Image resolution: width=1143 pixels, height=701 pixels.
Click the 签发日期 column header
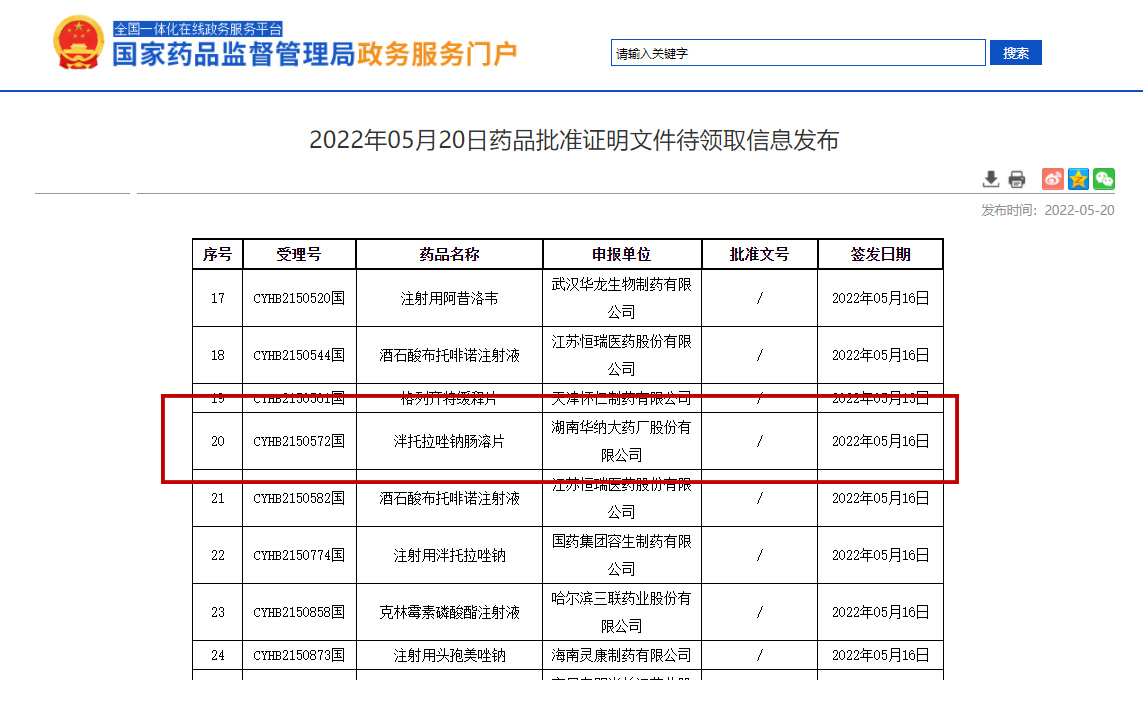(881, 253)
